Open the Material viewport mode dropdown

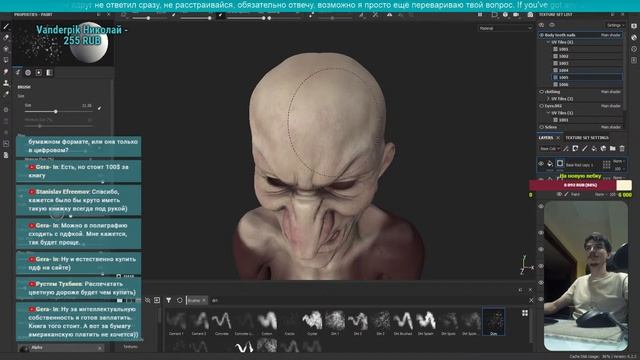[505, 28]
